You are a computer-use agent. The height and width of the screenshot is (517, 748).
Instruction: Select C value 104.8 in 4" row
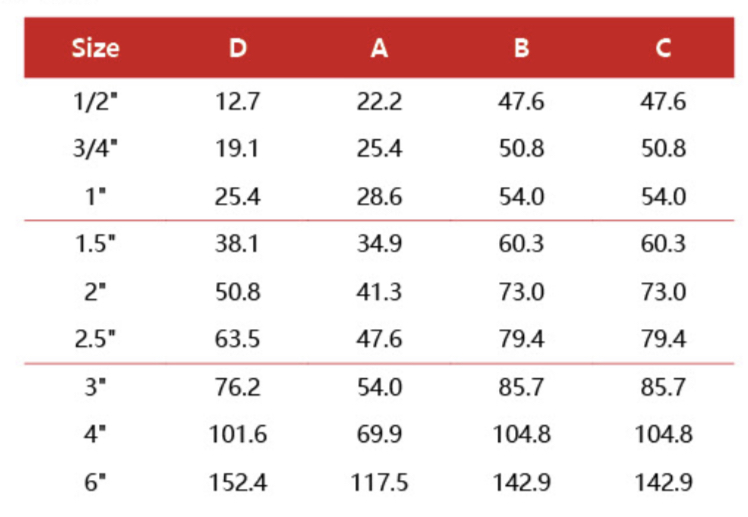point(663,435)
